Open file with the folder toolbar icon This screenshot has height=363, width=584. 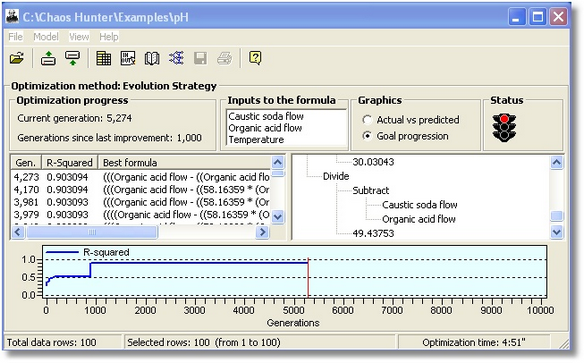17,58
